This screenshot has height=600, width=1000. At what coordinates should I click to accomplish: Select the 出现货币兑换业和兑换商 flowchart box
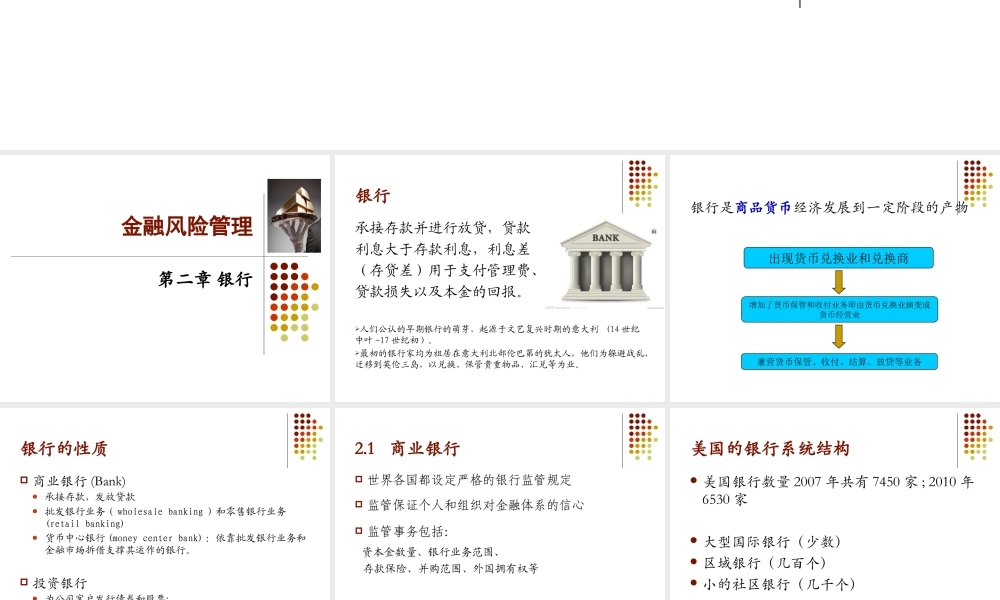click(x=839, y=257)
